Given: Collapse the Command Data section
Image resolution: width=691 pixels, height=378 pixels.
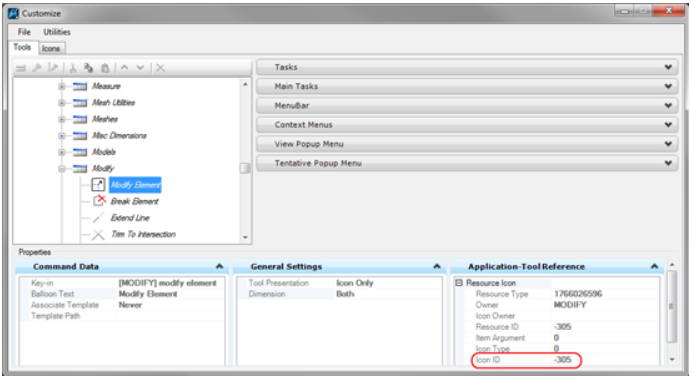Looking at the screenshot, I should pyautogui.click(x=219, y=266).
